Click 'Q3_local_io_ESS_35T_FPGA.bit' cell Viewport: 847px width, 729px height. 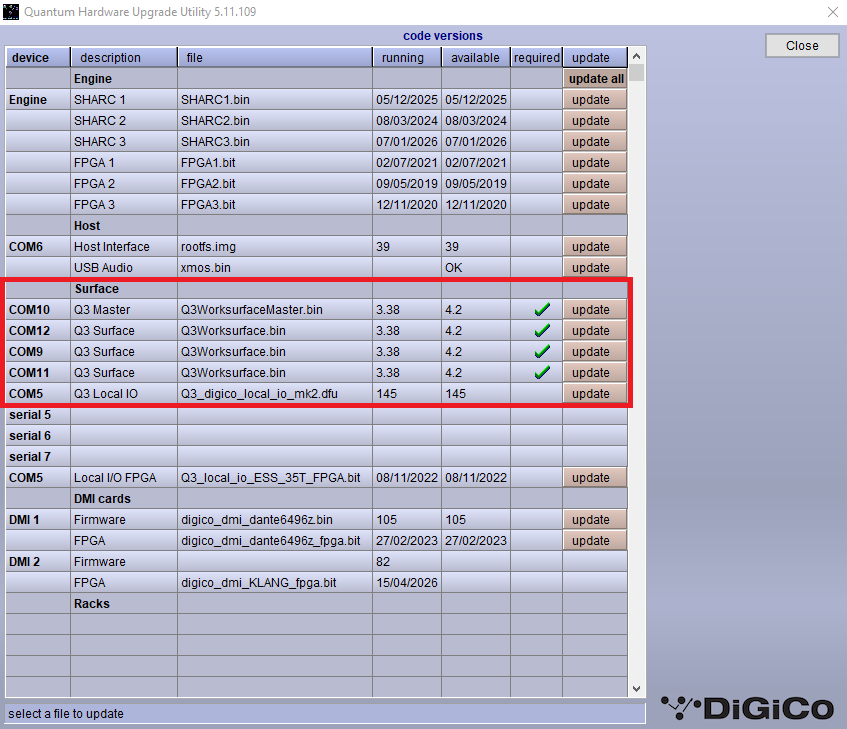[275, 478]
